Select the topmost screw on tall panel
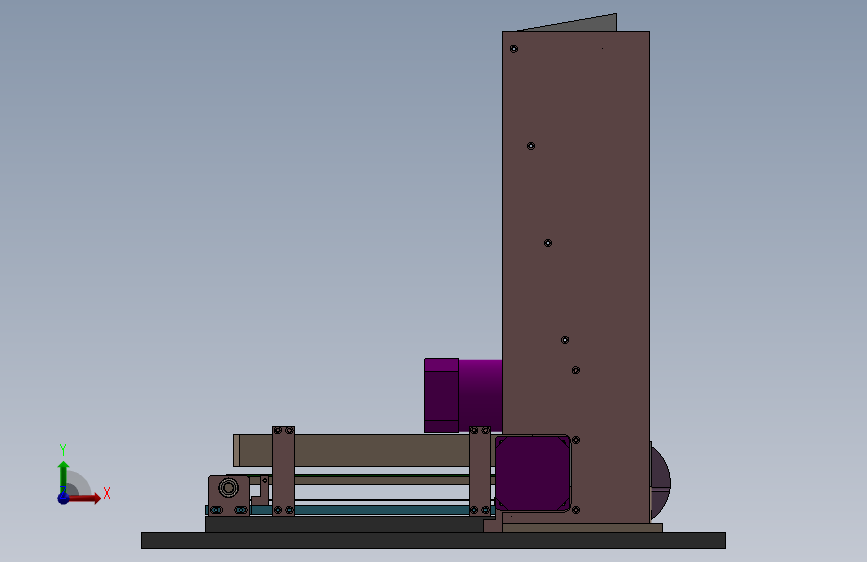Screen dimensions: 867x562 [514, 49]
